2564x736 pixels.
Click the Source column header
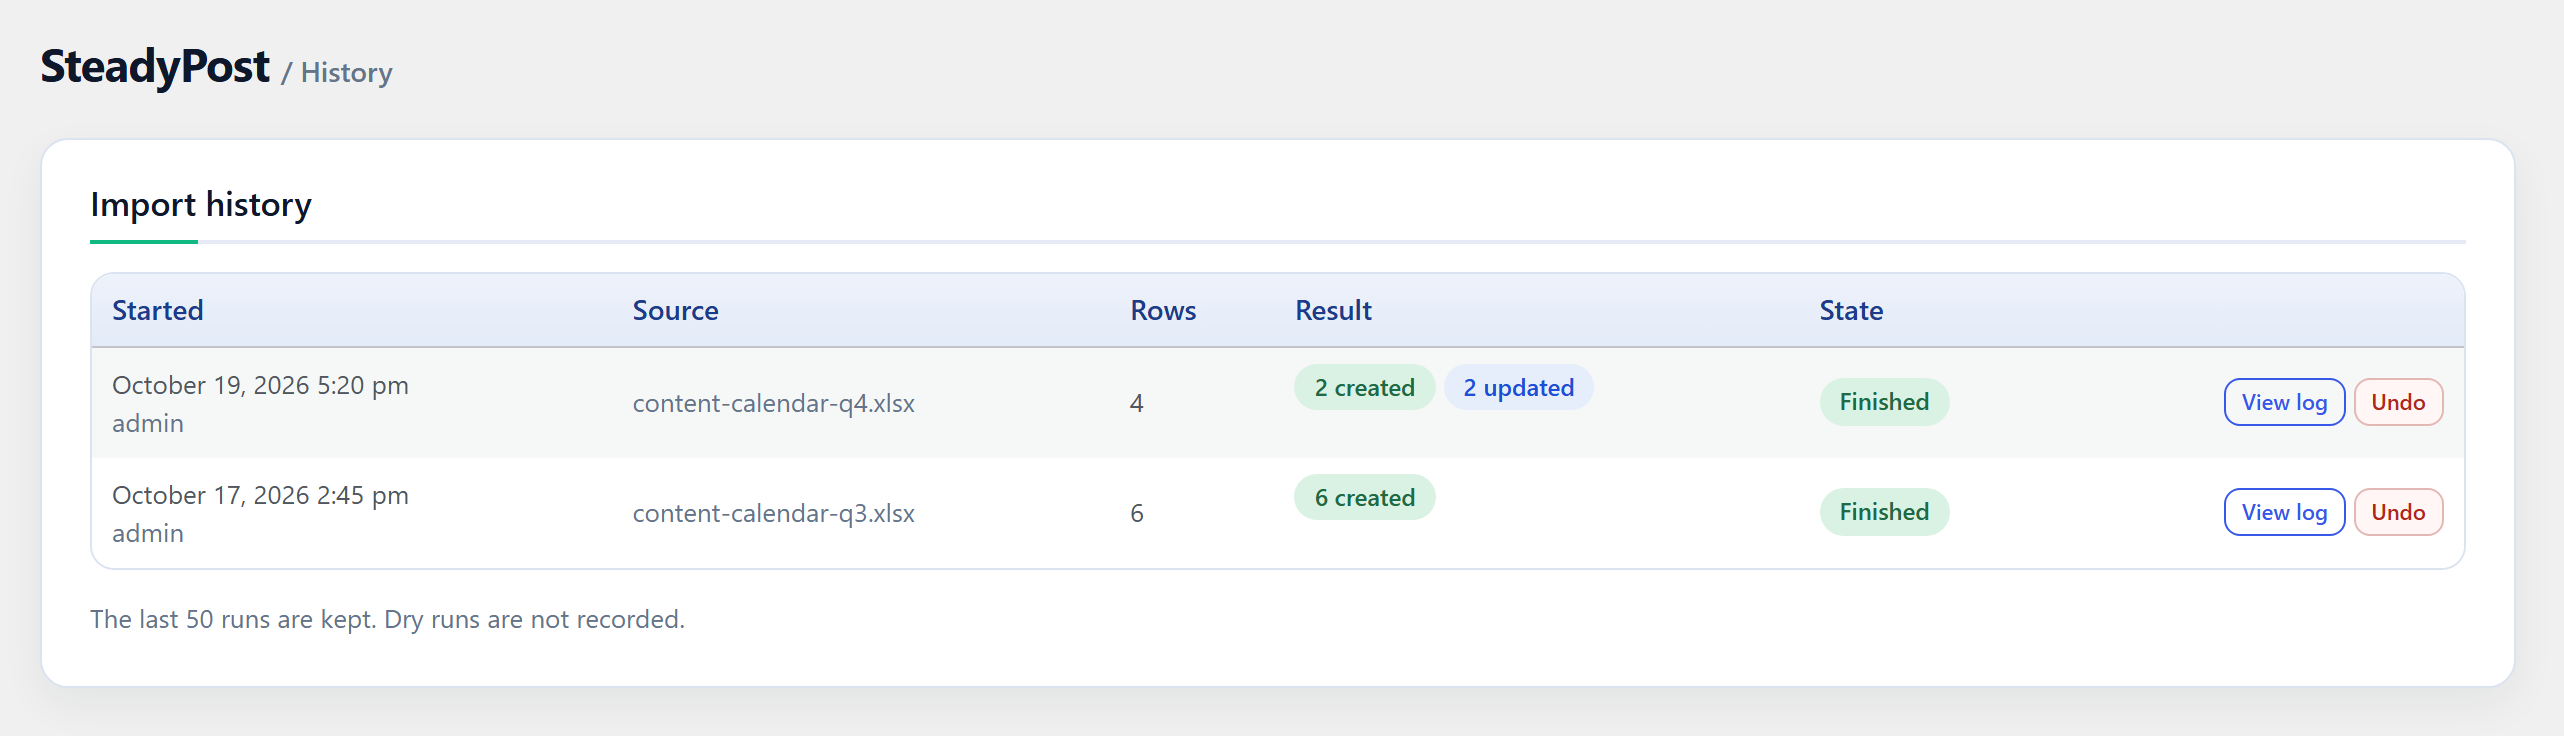675,311
